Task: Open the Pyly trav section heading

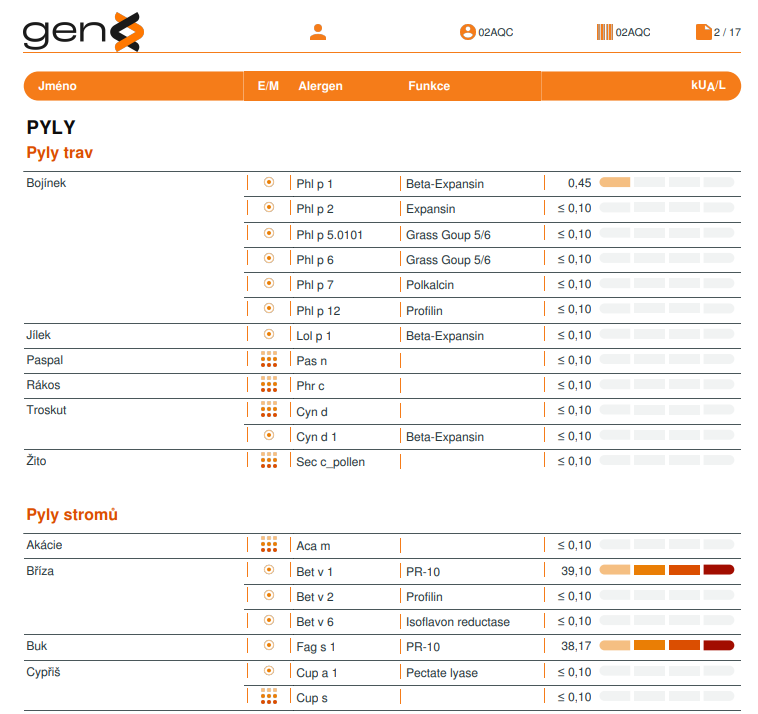Action: tap(60, 153)
